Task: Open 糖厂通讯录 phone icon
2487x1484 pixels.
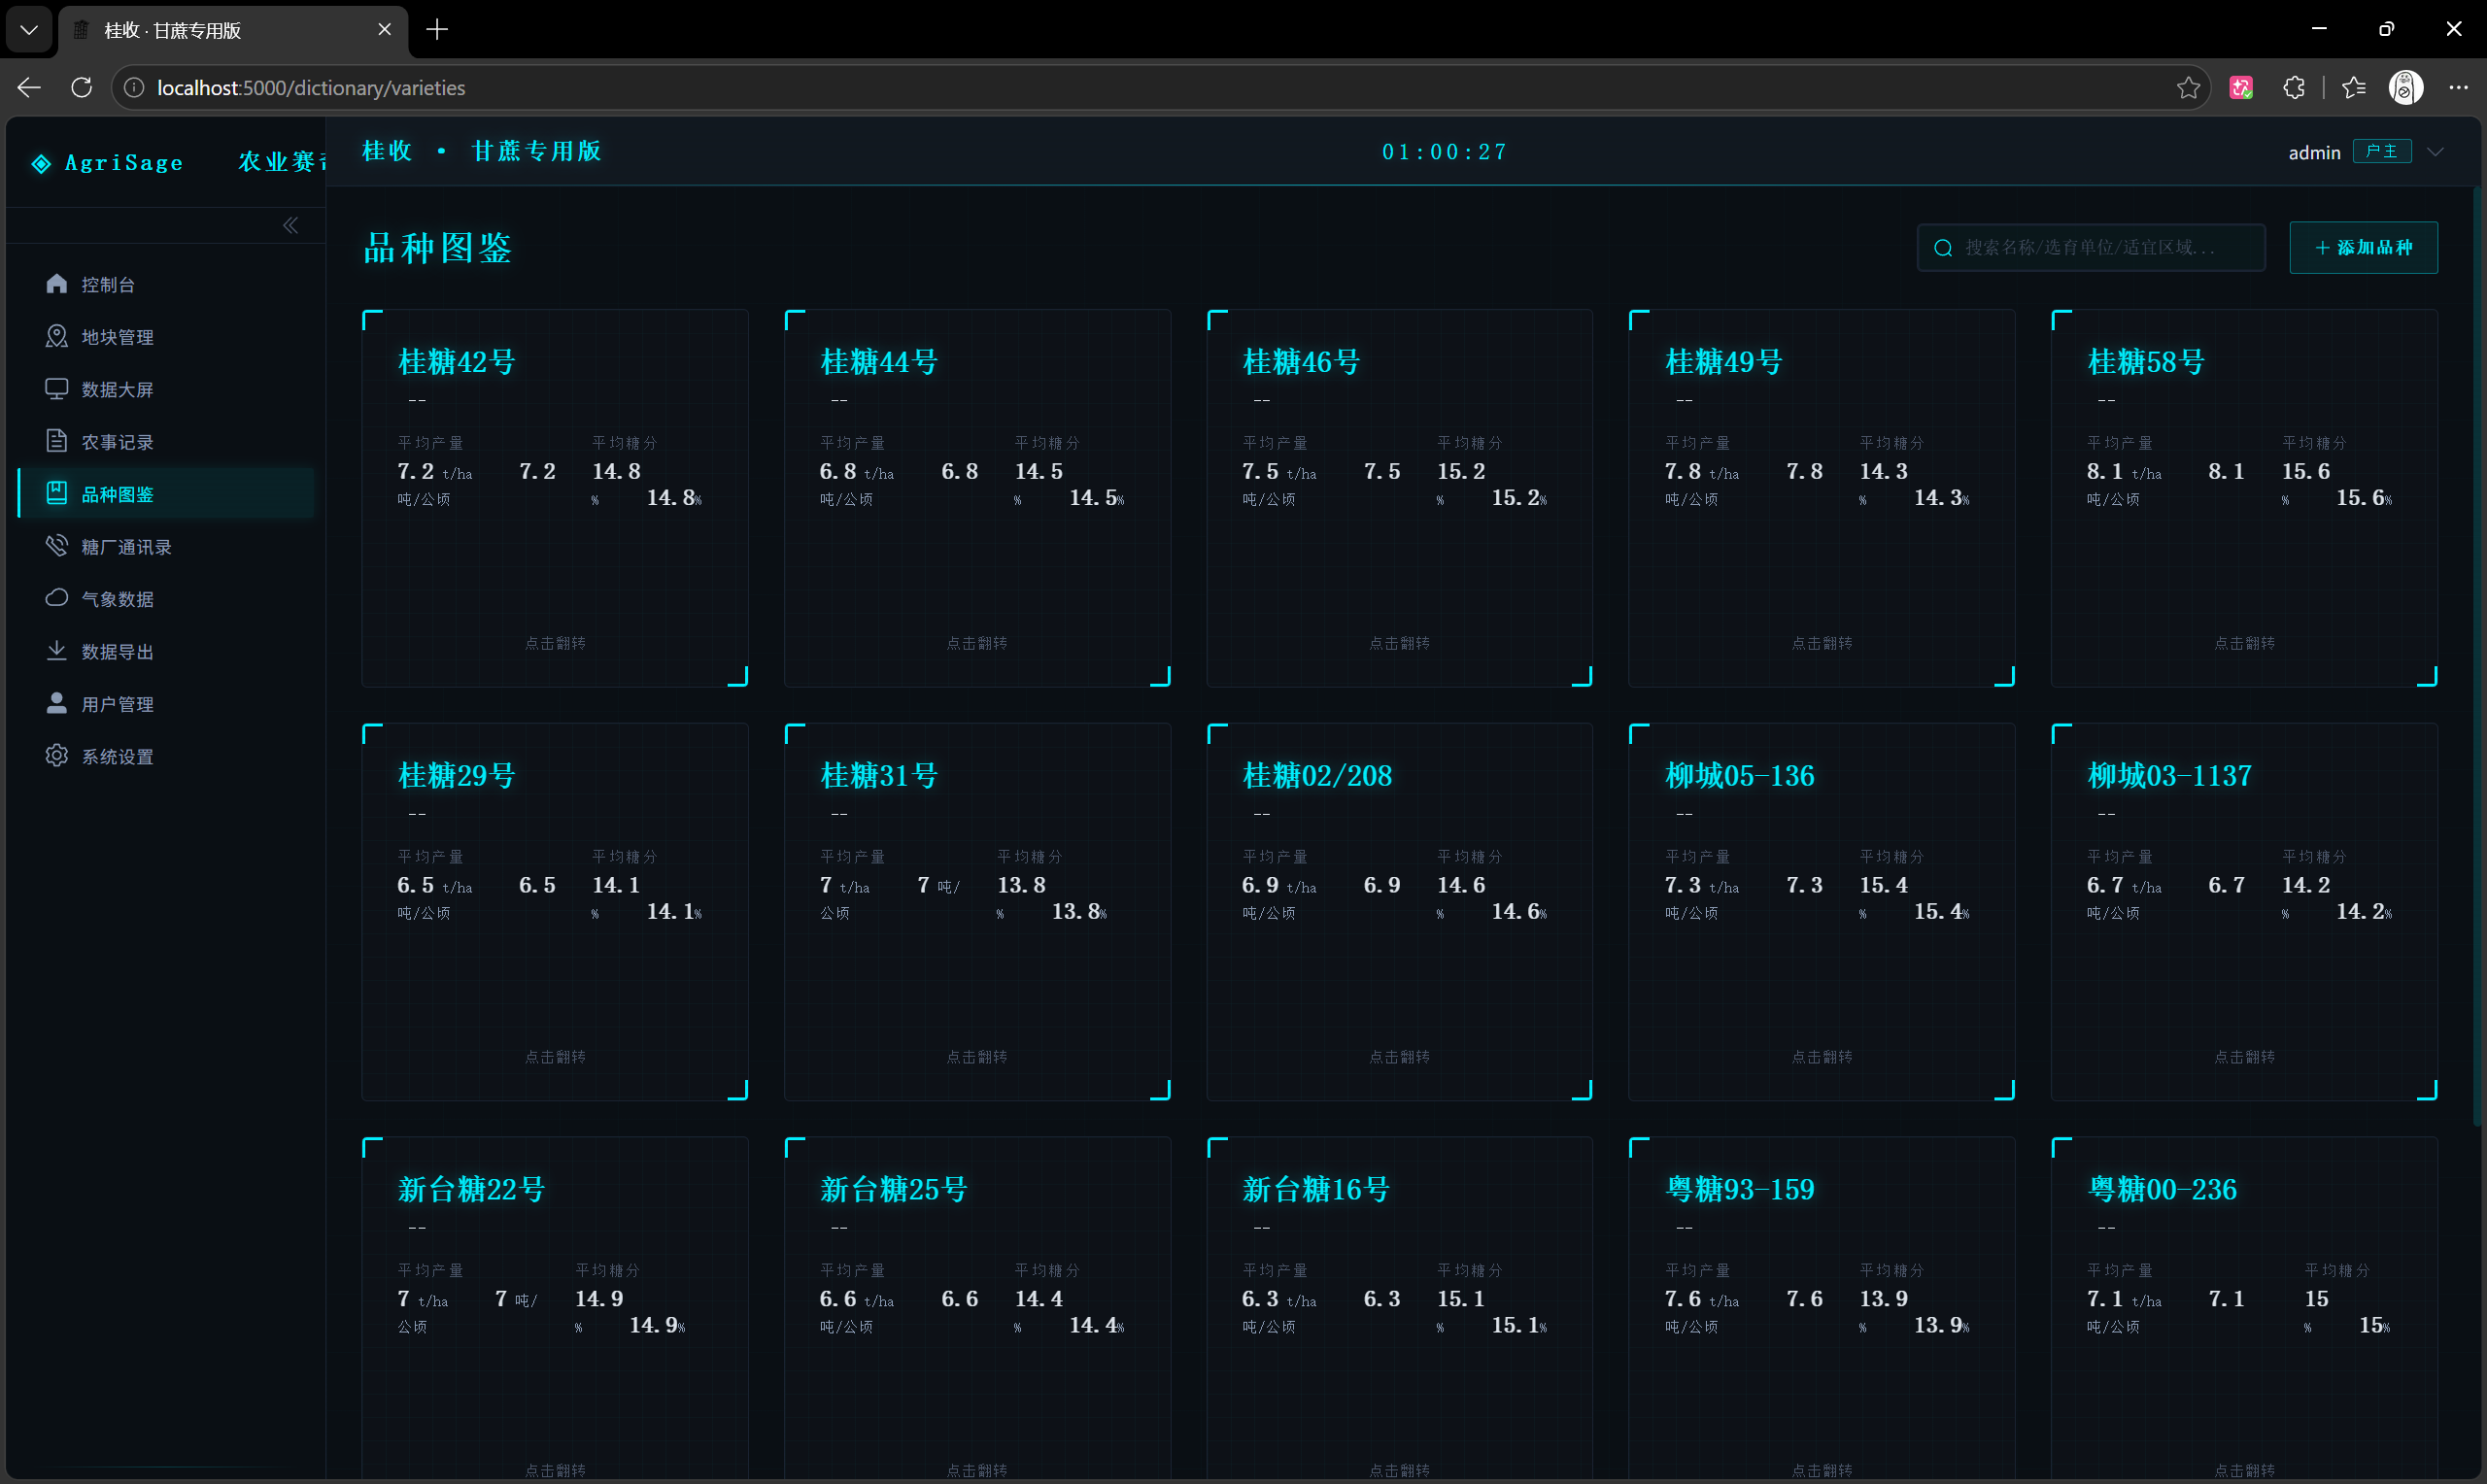Action: click(x=57, y=546)
